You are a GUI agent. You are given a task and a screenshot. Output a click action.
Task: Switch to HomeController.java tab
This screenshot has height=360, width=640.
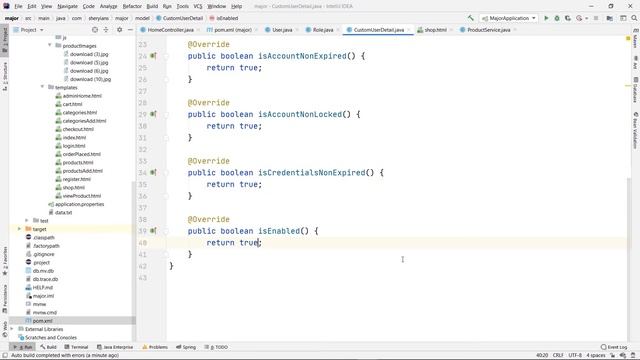click(171, 30)
